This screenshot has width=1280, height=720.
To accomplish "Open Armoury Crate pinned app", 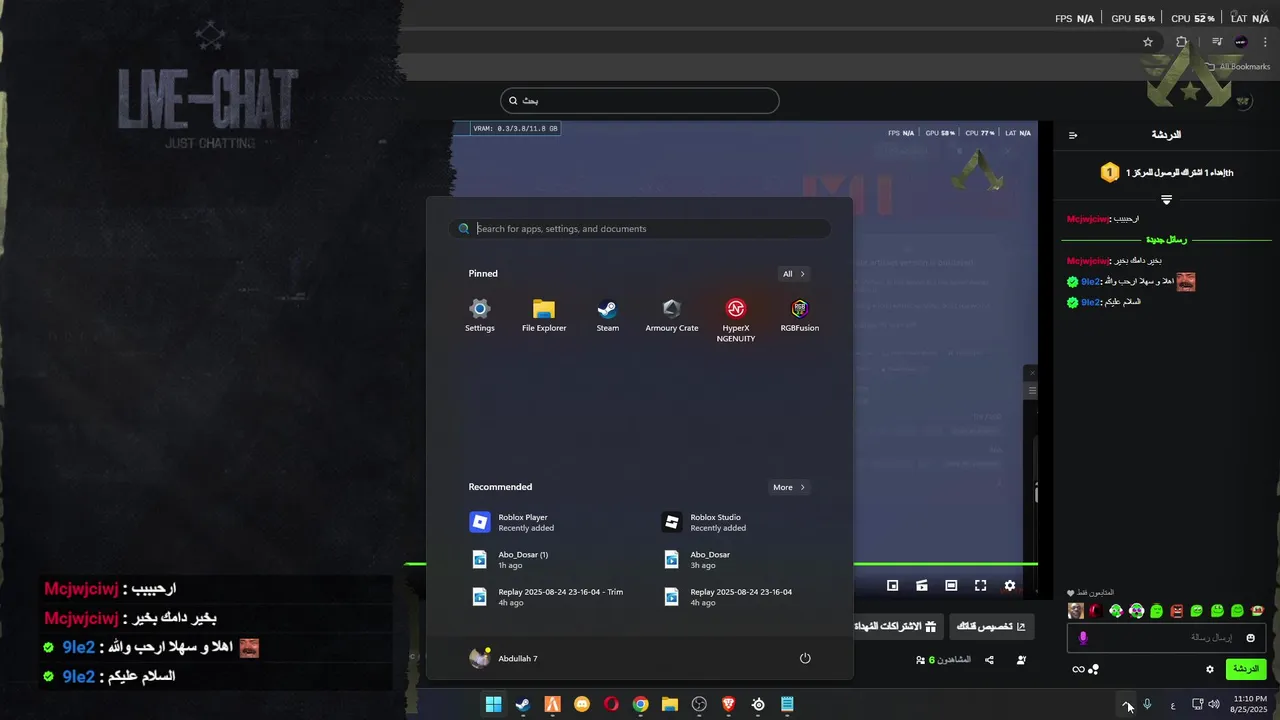I will tap(672, 315).
